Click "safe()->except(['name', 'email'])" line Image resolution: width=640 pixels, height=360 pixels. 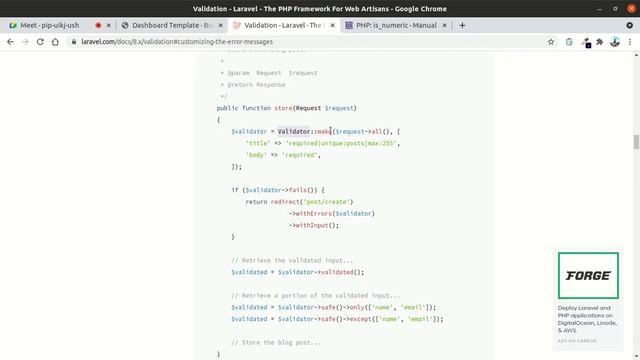point(382,319)
